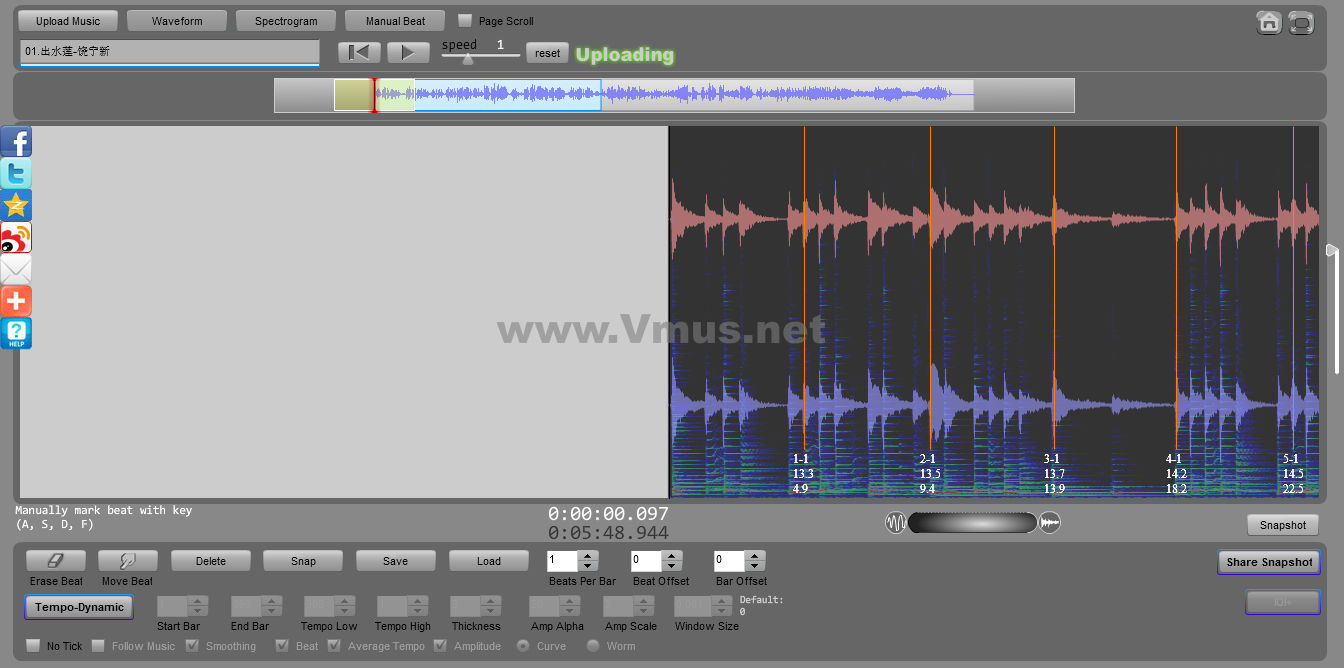Share via Weibo icon
The width and height of the screenshot is (1344, 668).
[16, 238]
